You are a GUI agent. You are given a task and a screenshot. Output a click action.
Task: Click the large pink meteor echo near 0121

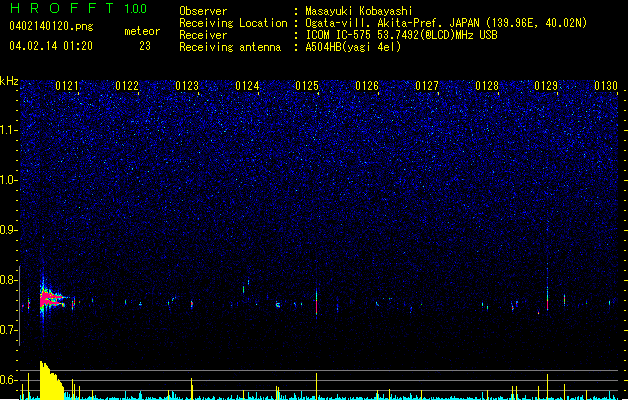point(50,299)
